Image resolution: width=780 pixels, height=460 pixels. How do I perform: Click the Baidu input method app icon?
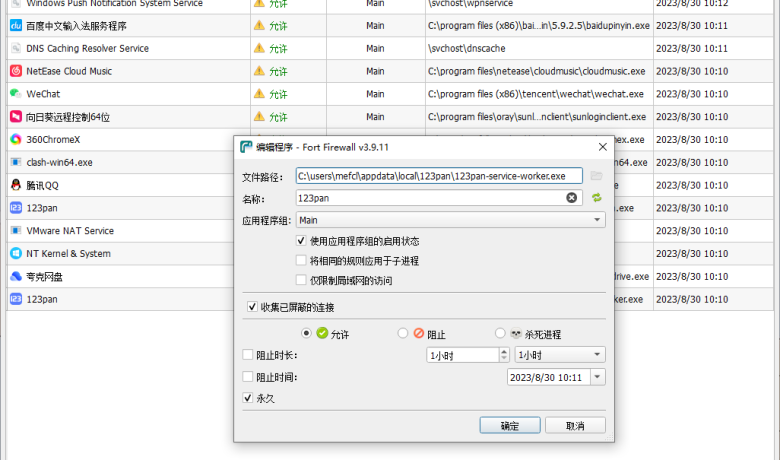16,25
